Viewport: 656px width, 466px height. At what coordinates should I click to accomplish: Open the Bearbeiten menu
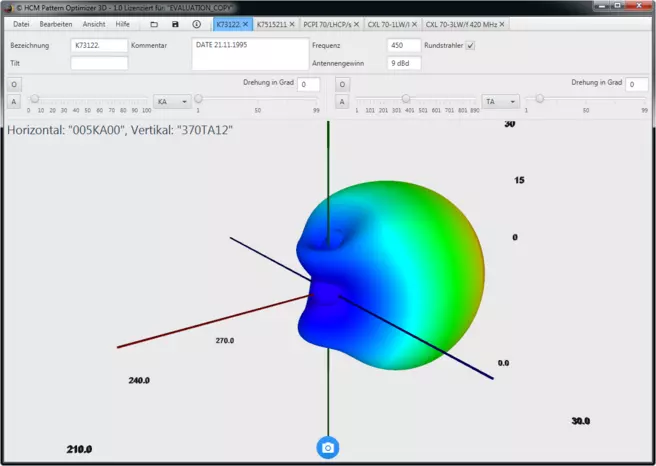click(x=56, y=24)
